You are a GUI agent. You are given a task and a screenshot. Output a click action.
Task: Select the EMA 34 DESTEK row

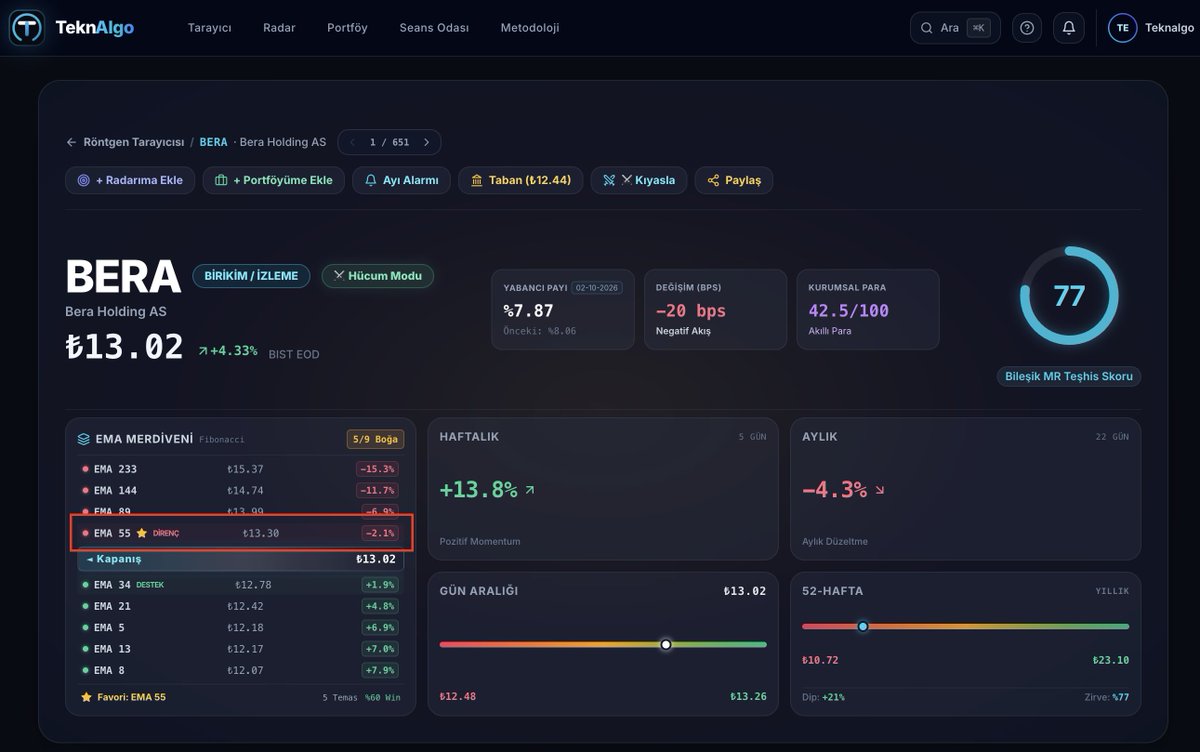tap(240, 585)
